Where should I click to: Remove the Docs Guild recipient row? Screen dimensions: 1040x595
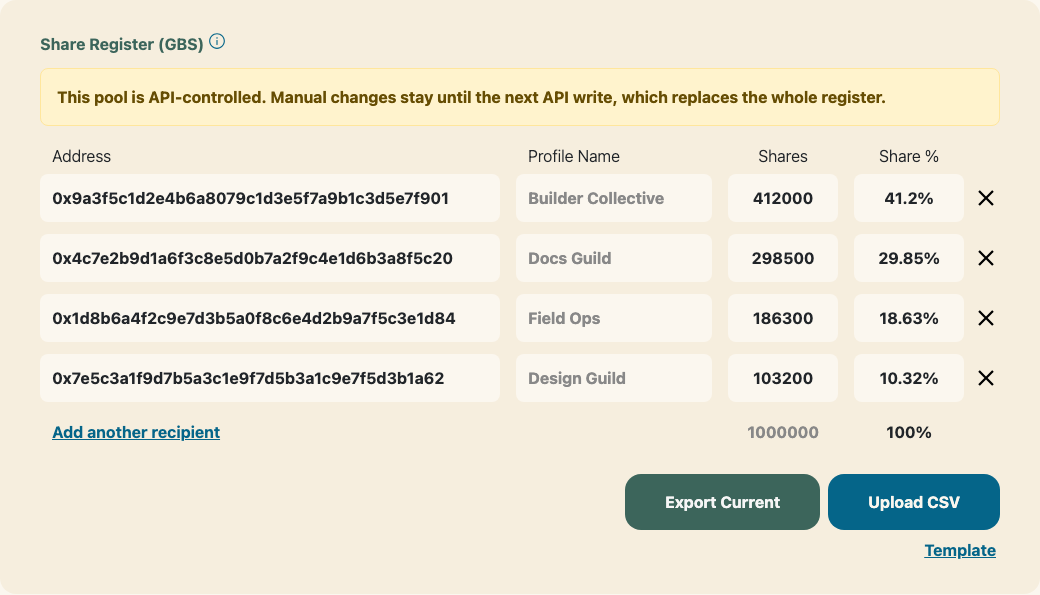(986, 258)
